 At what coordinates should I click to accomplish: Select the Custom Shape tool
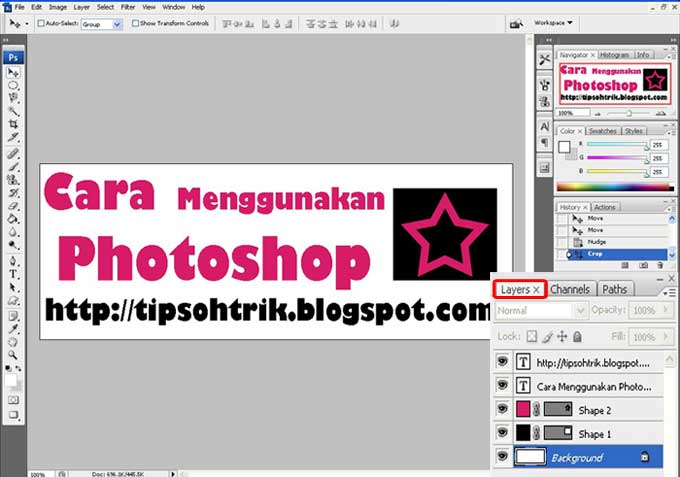[13, 300]
